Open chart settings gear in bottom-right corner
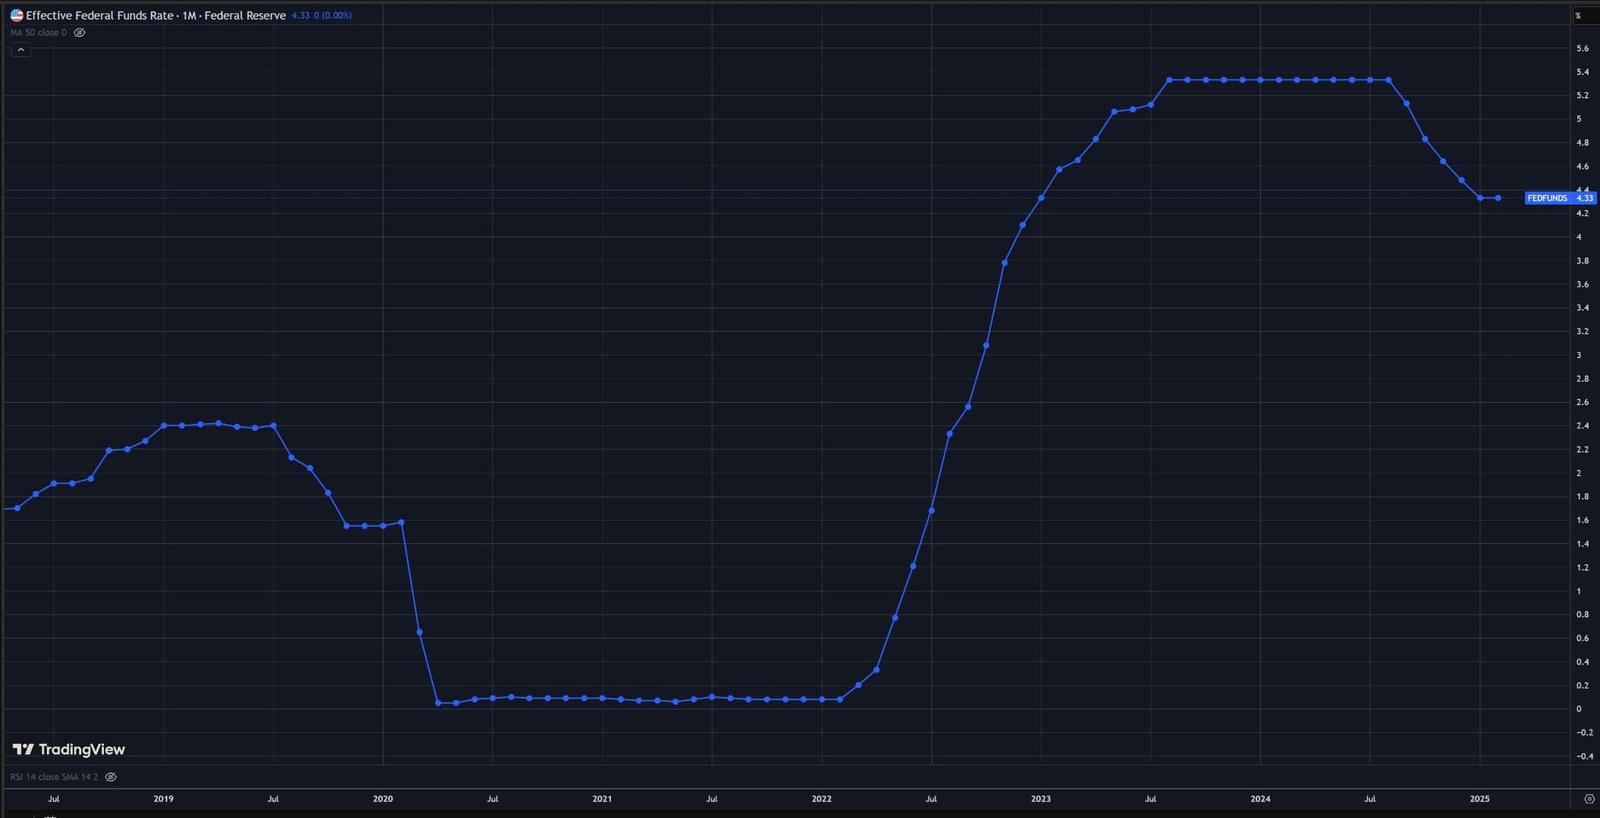The image size is (1600, 818). pos(1589,799)
